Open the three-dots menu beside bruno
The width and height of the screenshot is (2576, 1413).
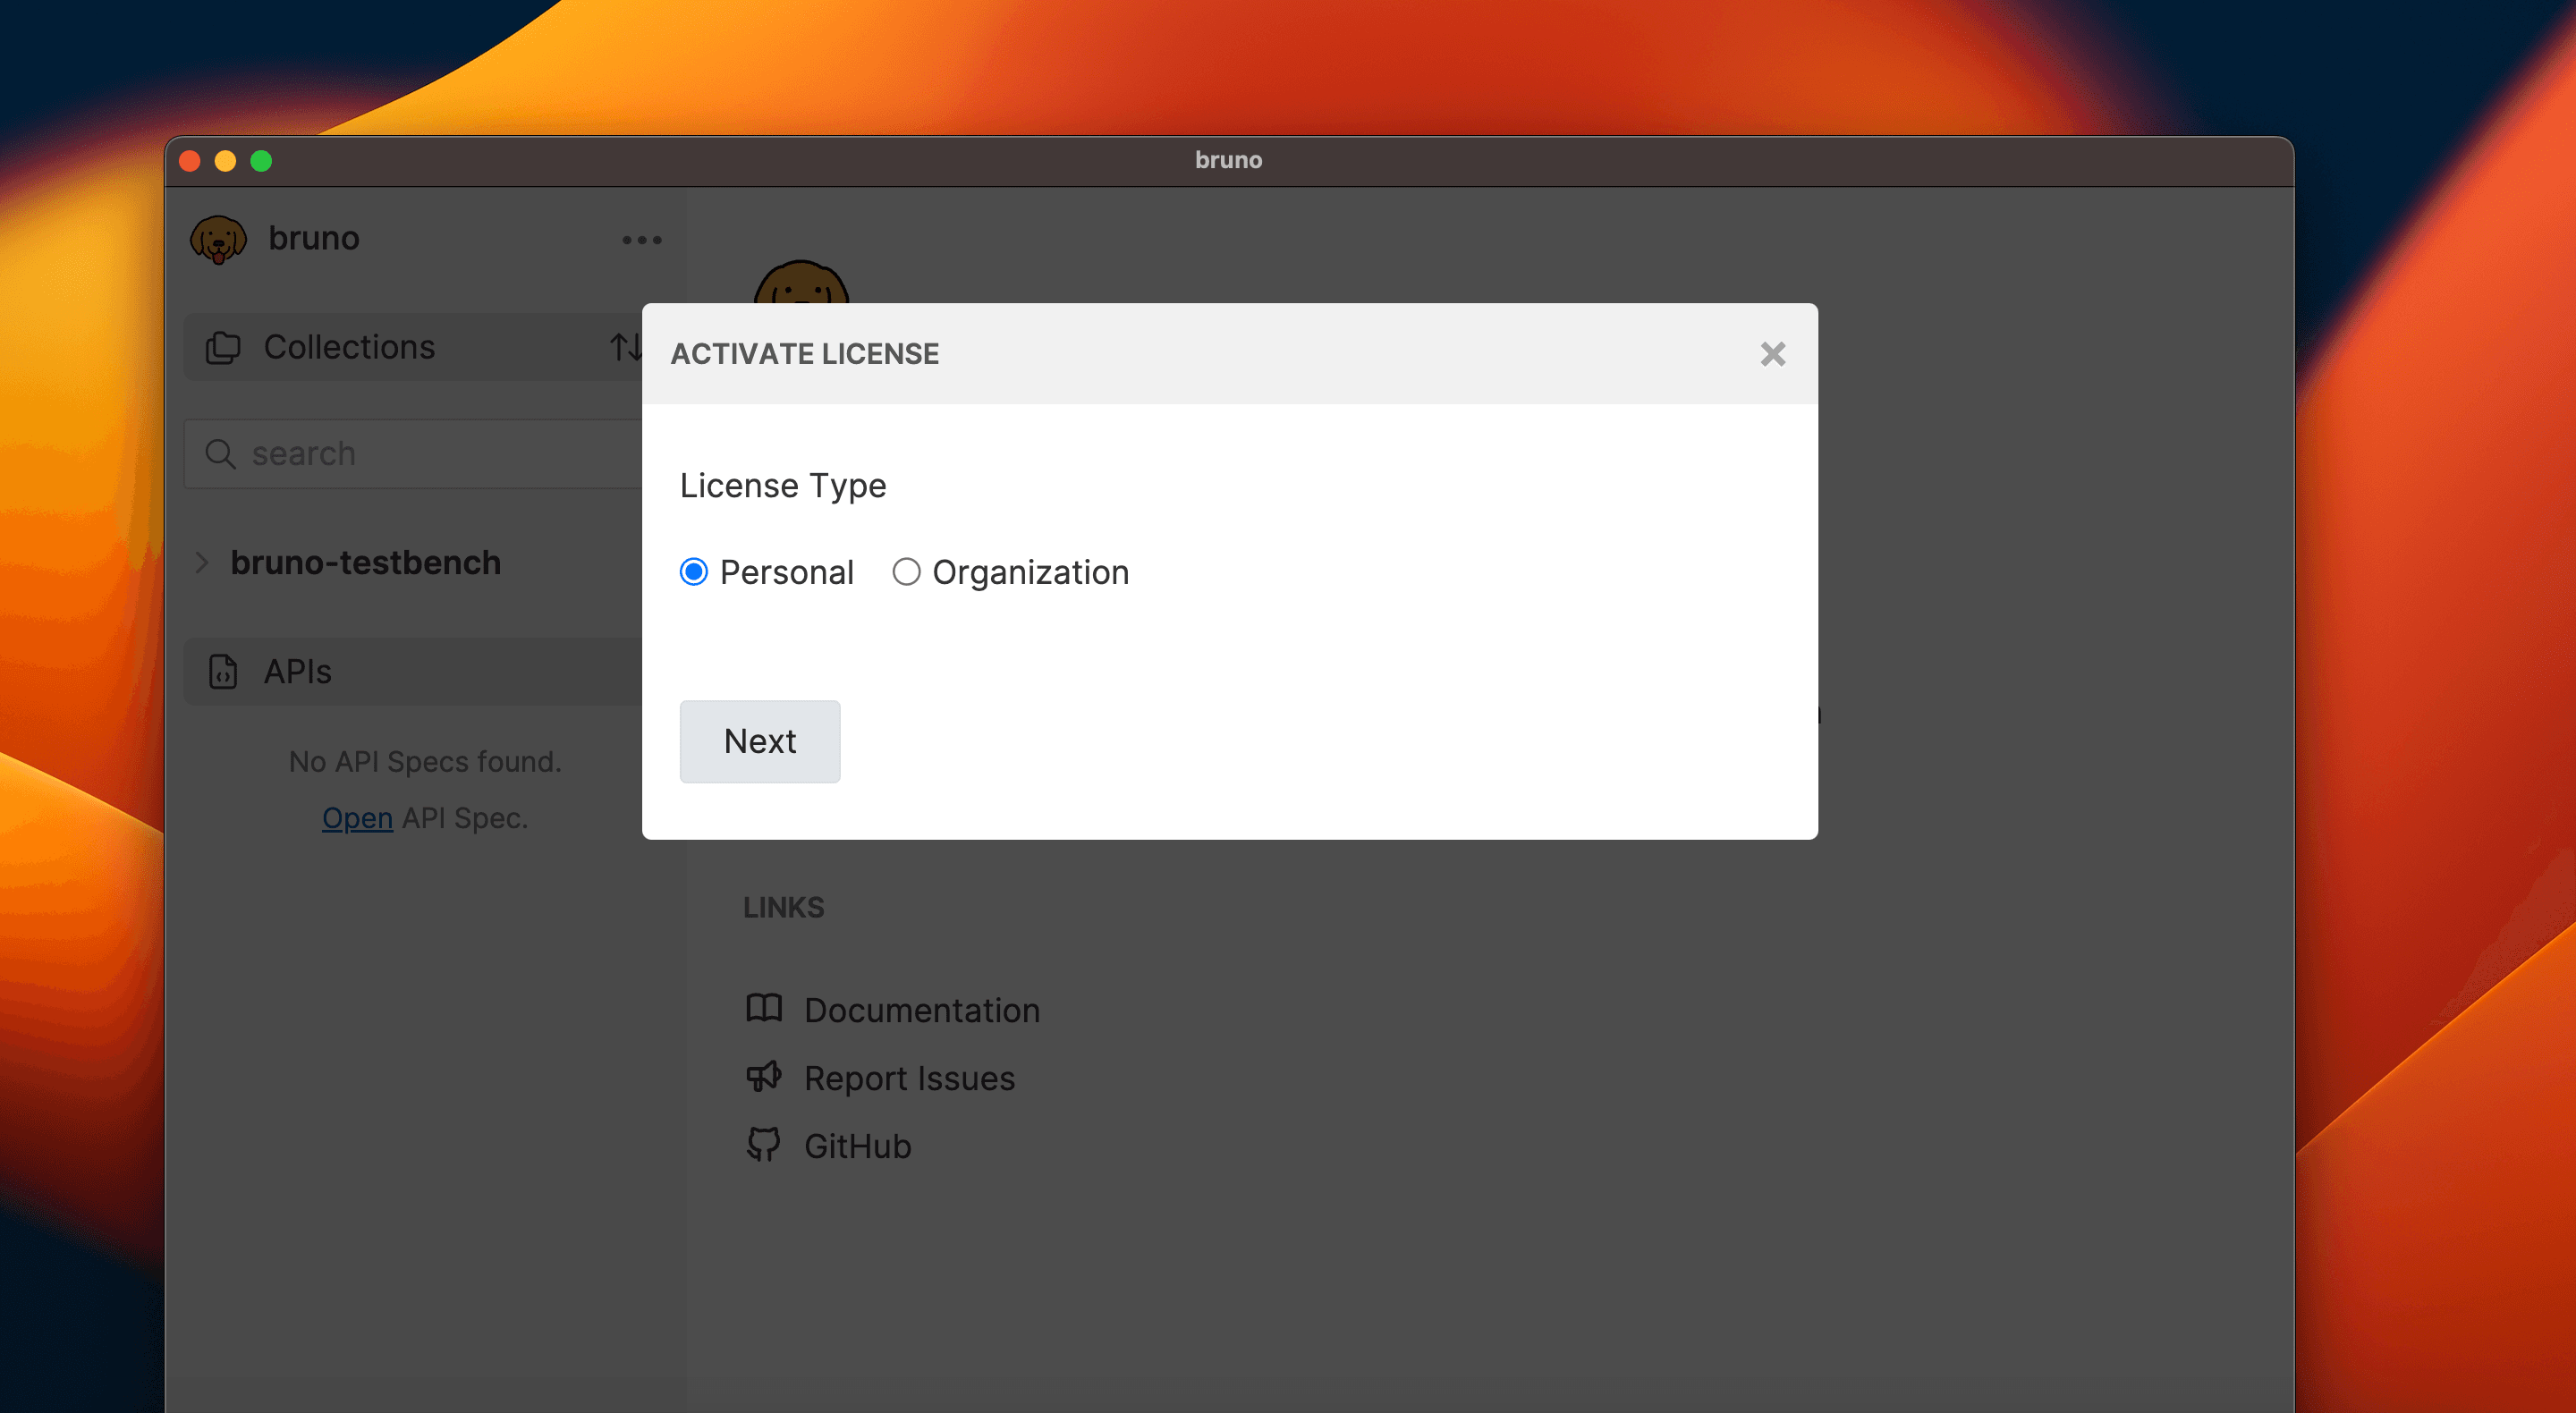pyautogui.click(x=641, y=240)
